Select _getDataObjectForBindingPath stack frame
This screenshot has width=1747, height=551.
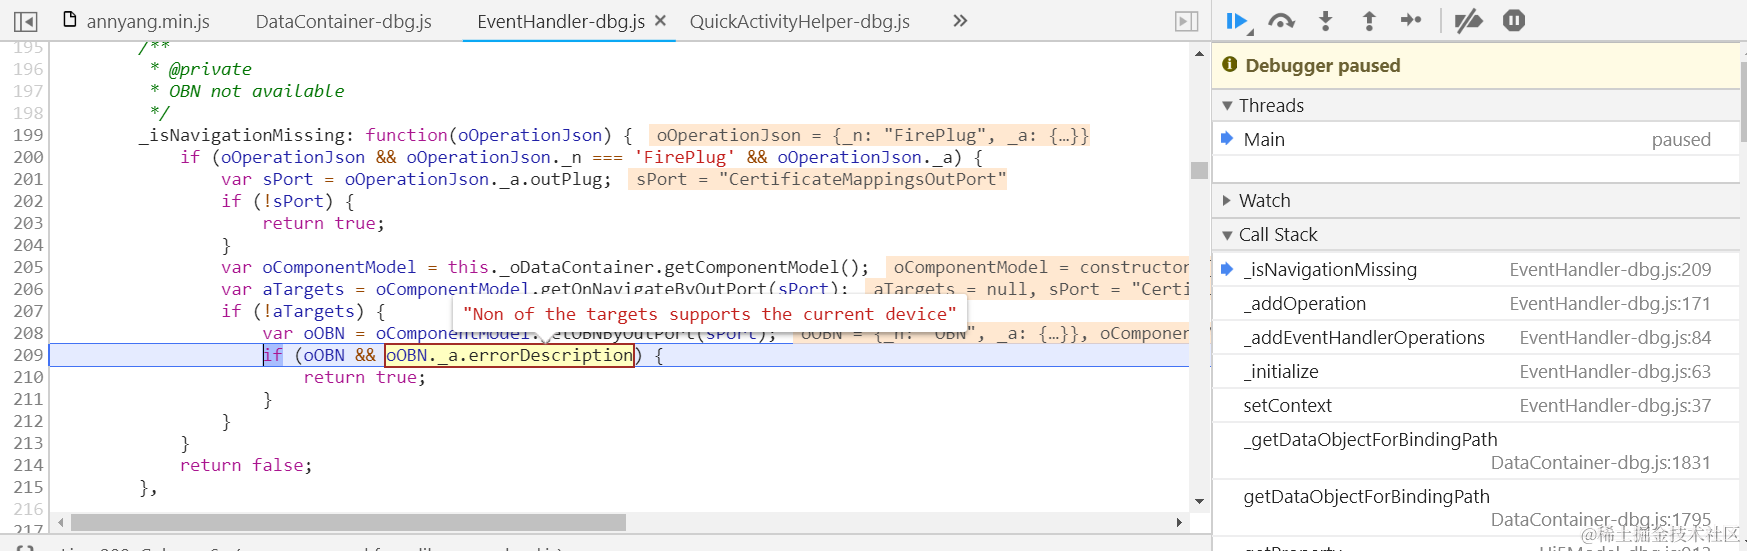coord(1476,451)
